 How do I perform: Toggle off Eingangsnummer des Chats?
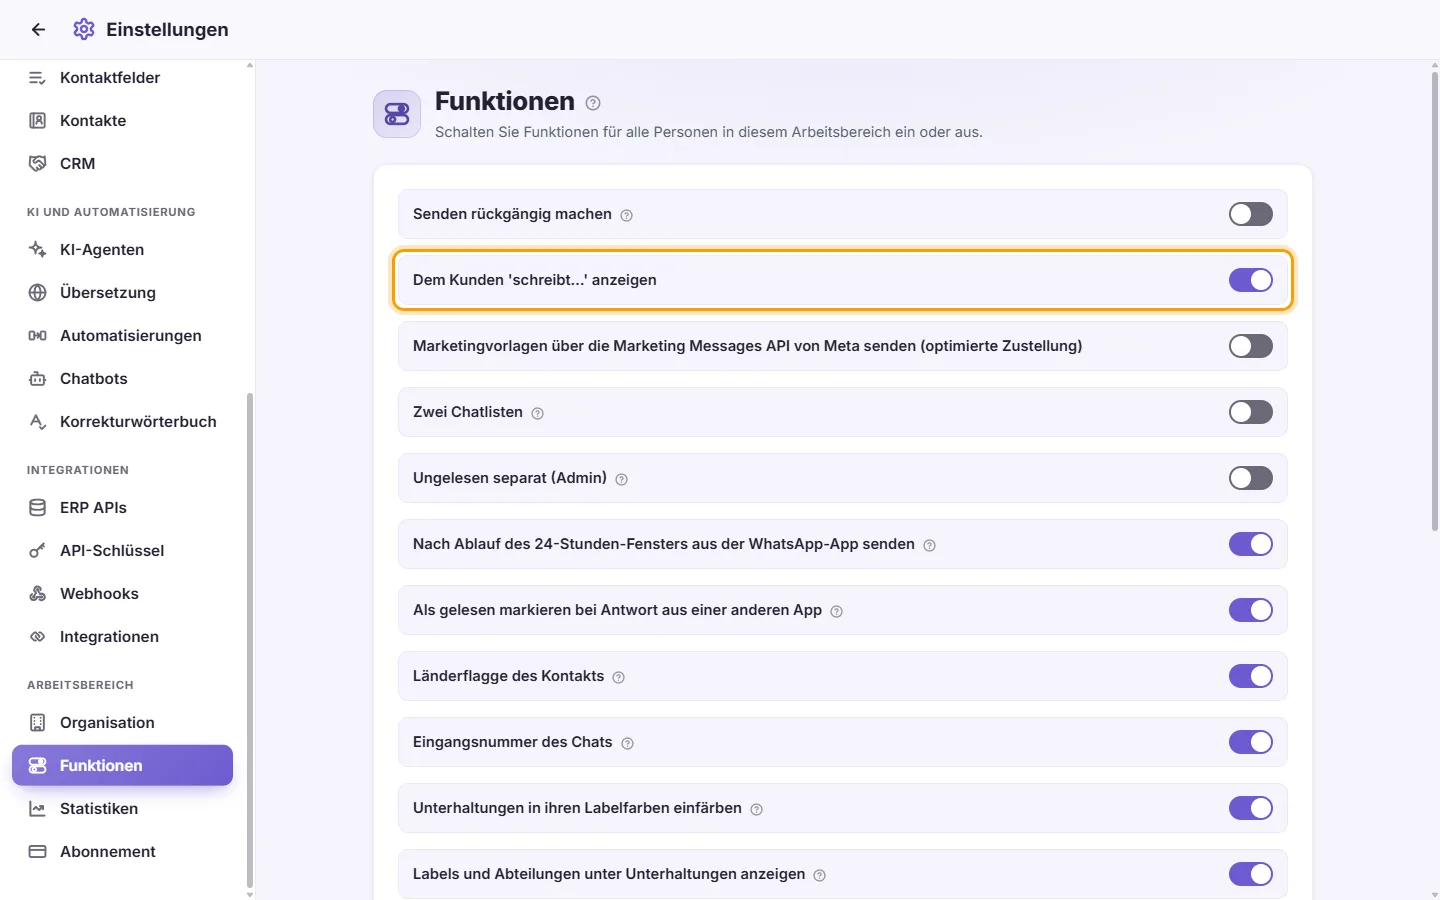[x=1251, y=742]
